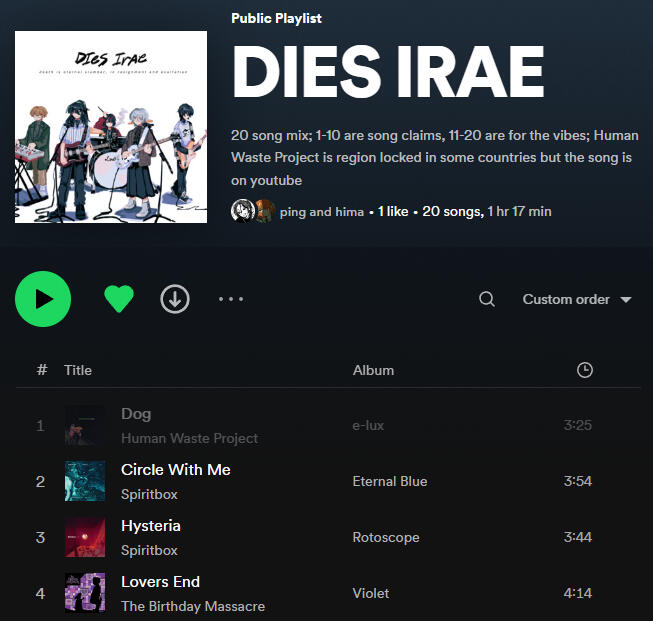653x621 pixels.
Task: Toggle the green heart like button
Action: click(119, 299)
